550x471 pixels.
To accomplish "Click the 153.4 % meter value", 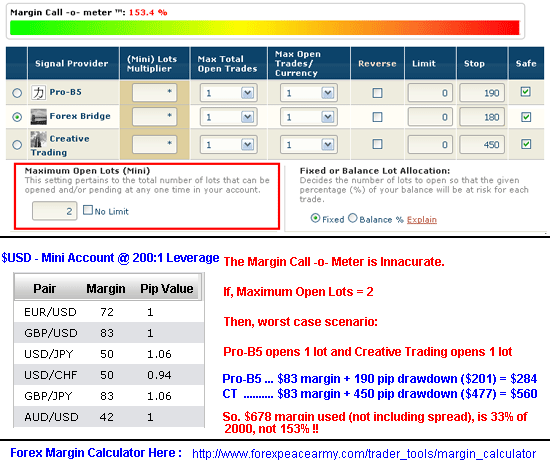I will coord(148,12).
